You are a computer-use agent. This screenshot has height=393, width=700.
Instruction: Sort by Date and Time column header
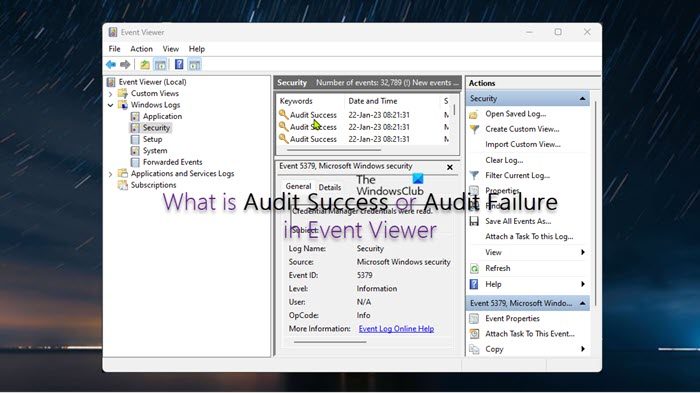(373, 101)
